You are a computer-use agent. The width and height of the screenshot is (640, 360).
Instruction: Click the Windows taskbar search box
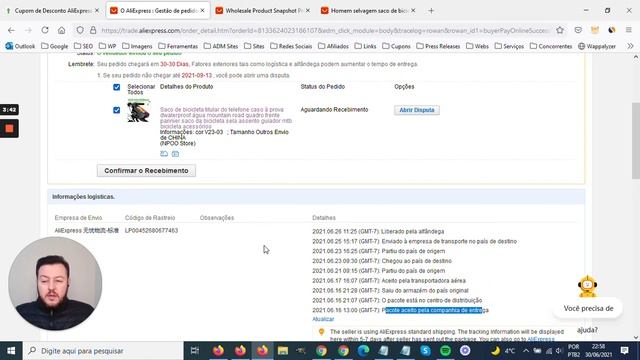pos(103,351)
